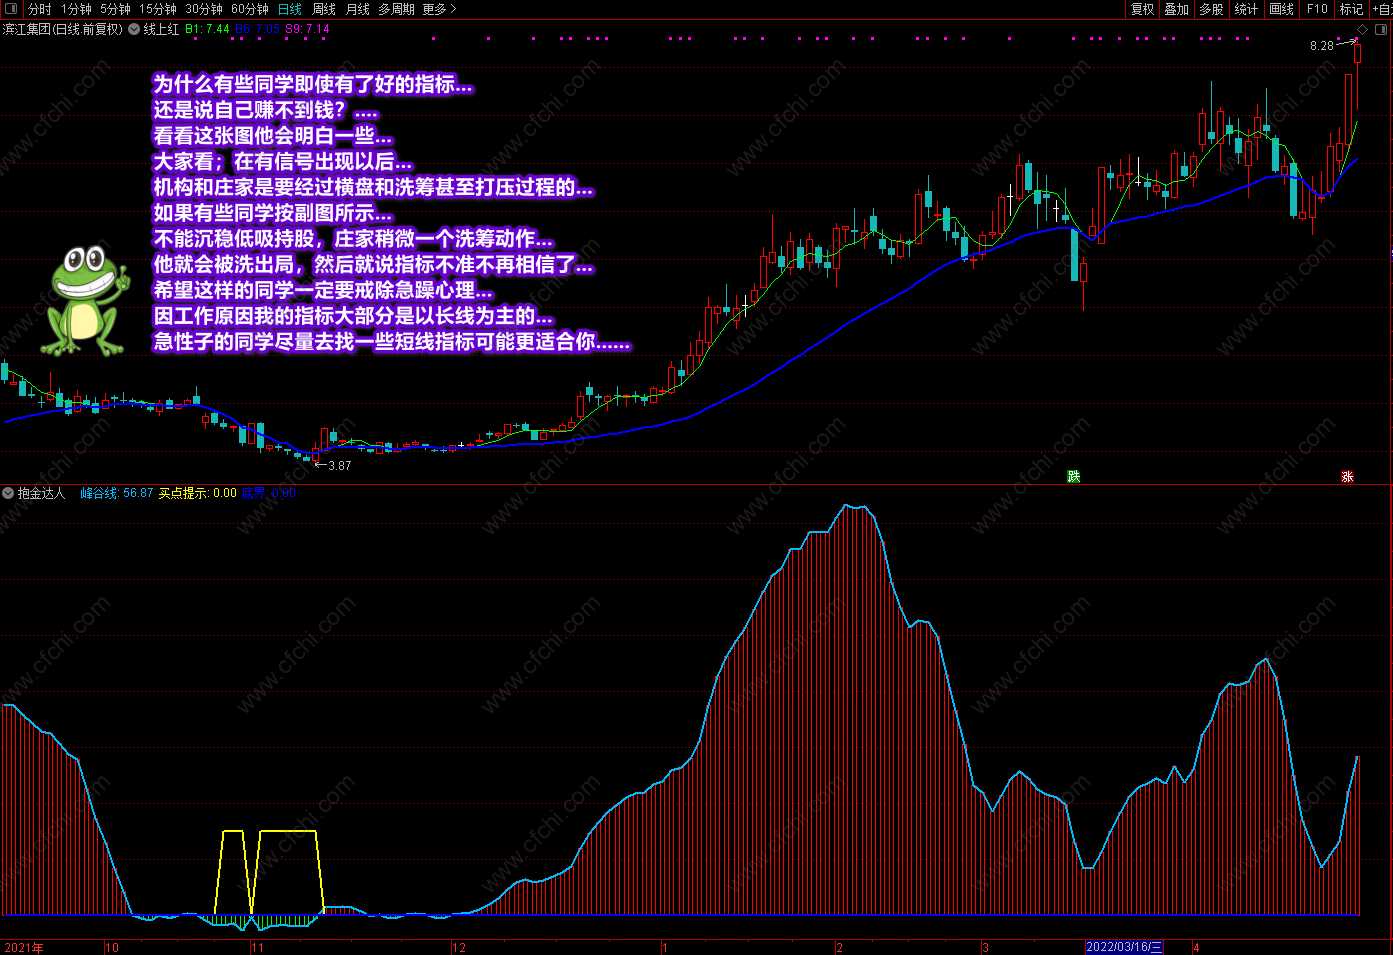The image size is (1393, 955).
Task: Click the red 涨 marker icon
Action: tap(1347, 476)
